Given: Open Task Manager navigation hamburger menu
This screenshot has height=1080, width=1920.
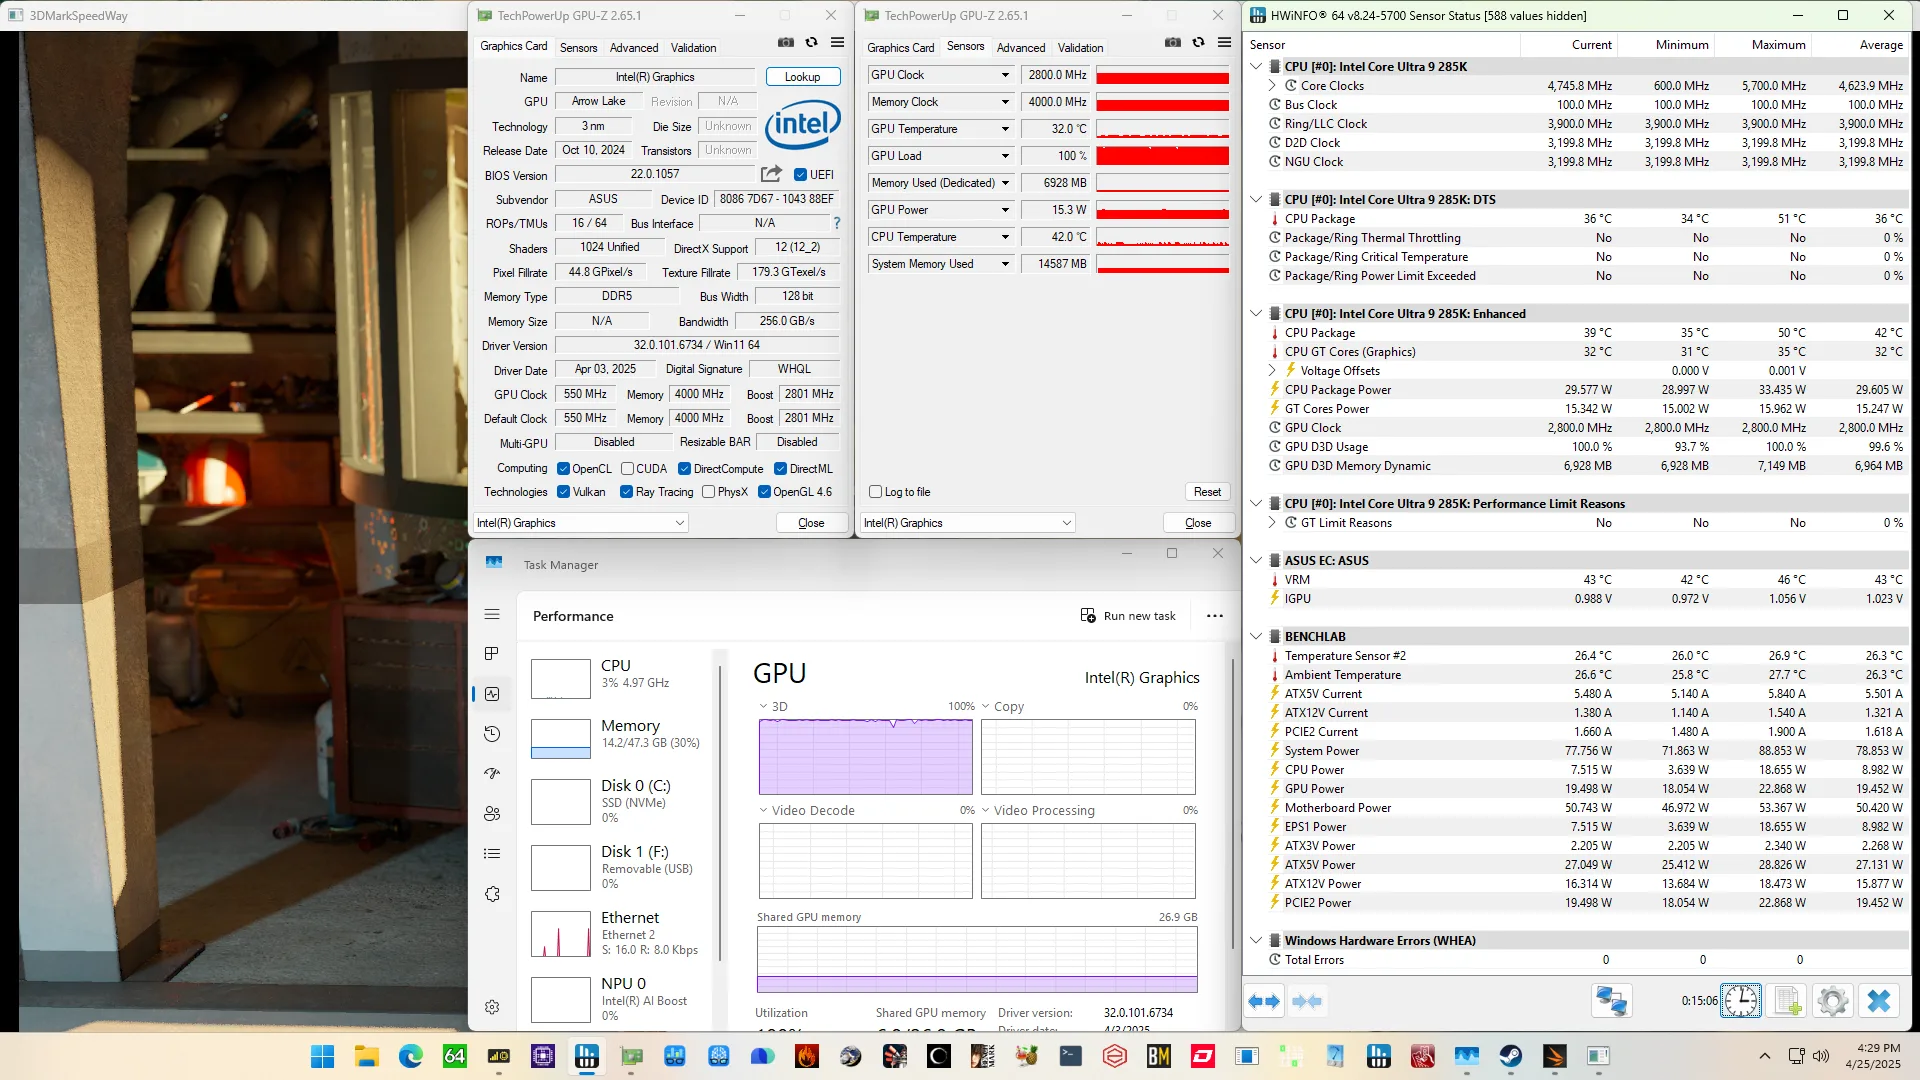Looking at the screenshot, I should [492, 614].
